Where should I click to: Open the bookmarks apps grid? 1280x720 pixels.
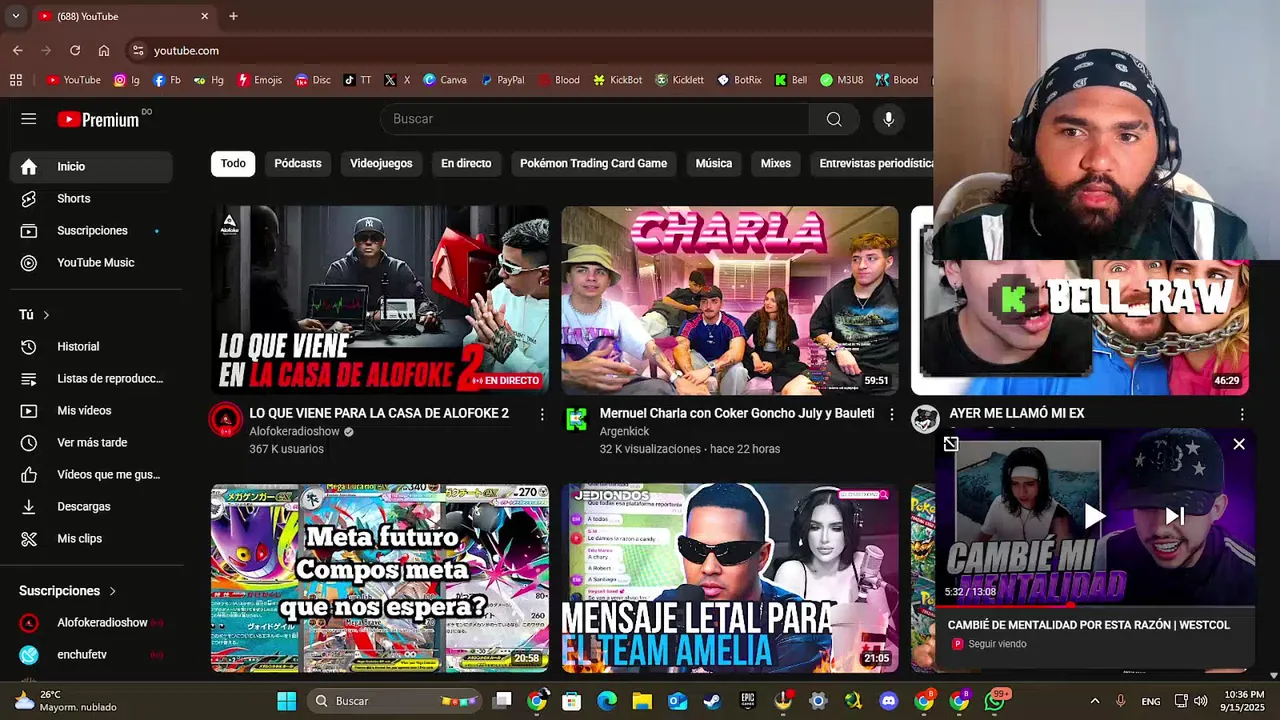click(16, 80)
